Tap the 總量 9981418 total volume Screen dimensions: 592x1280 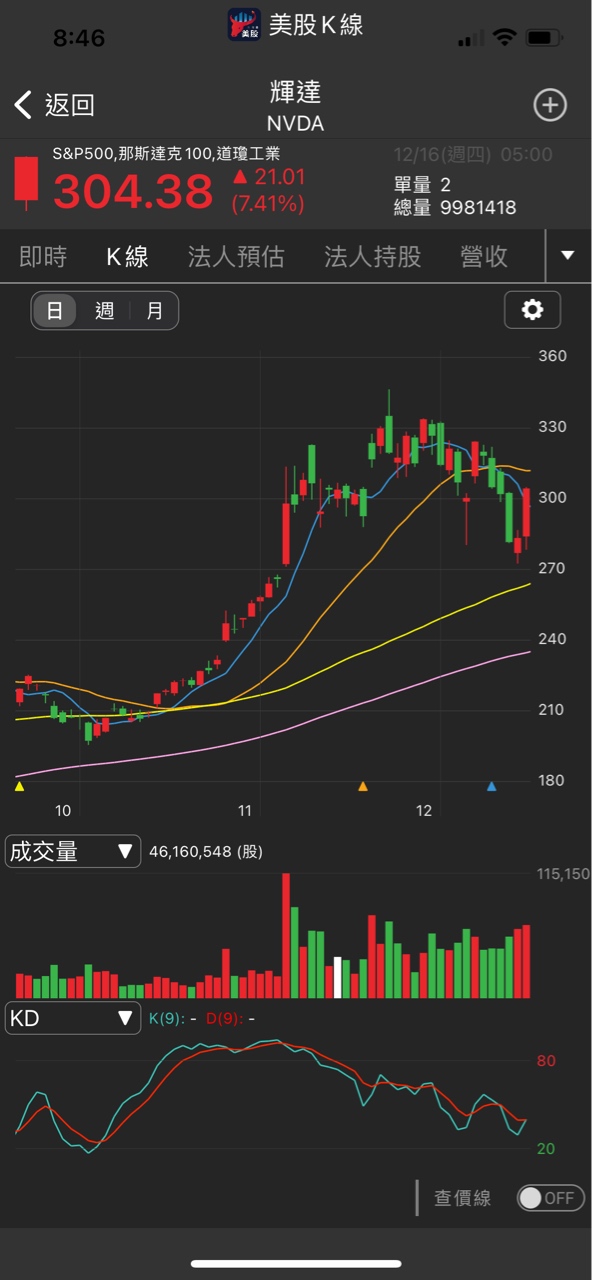[455, 208]
